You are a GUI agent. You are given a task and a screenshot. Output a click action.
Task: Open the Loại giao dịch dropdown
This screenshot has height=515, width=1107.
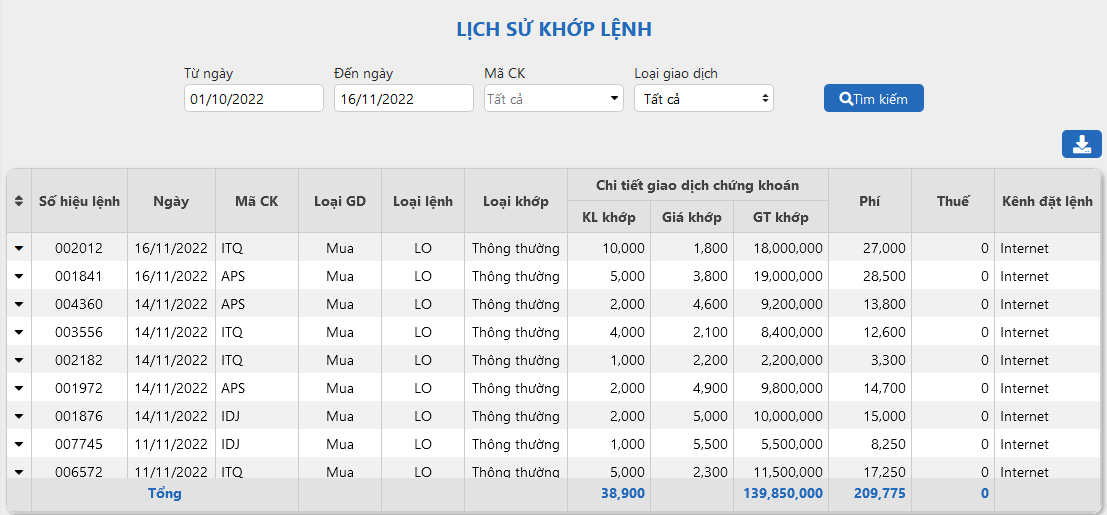point(704,98)
